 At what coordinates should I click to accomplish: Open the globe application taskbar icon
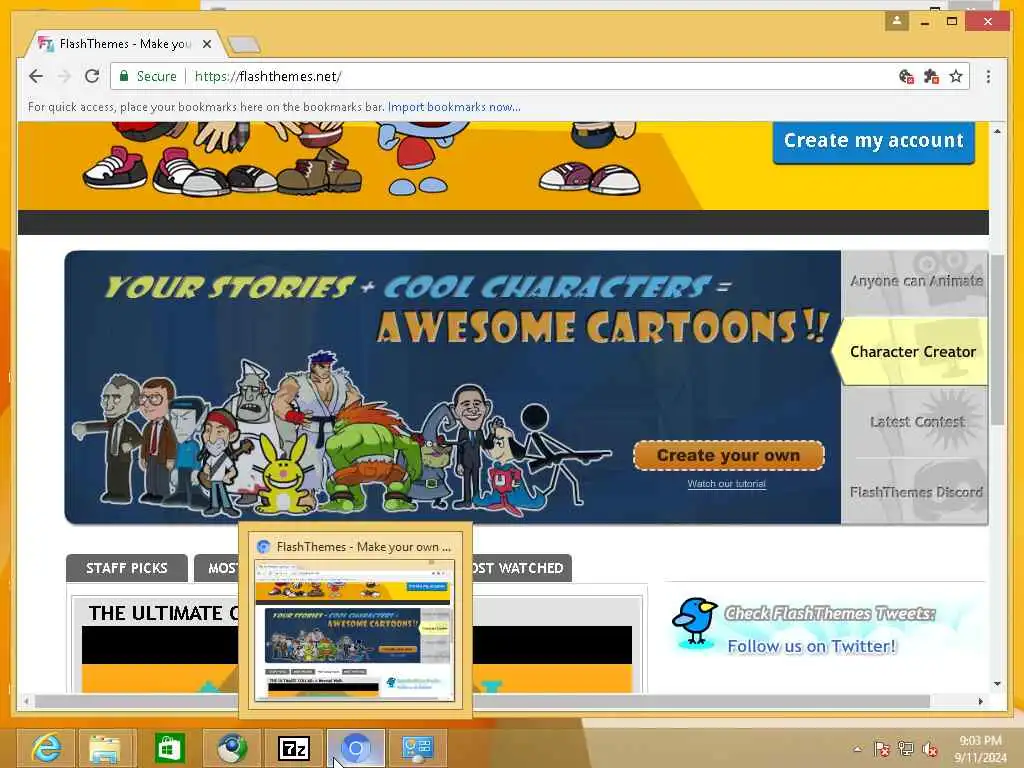231,748
